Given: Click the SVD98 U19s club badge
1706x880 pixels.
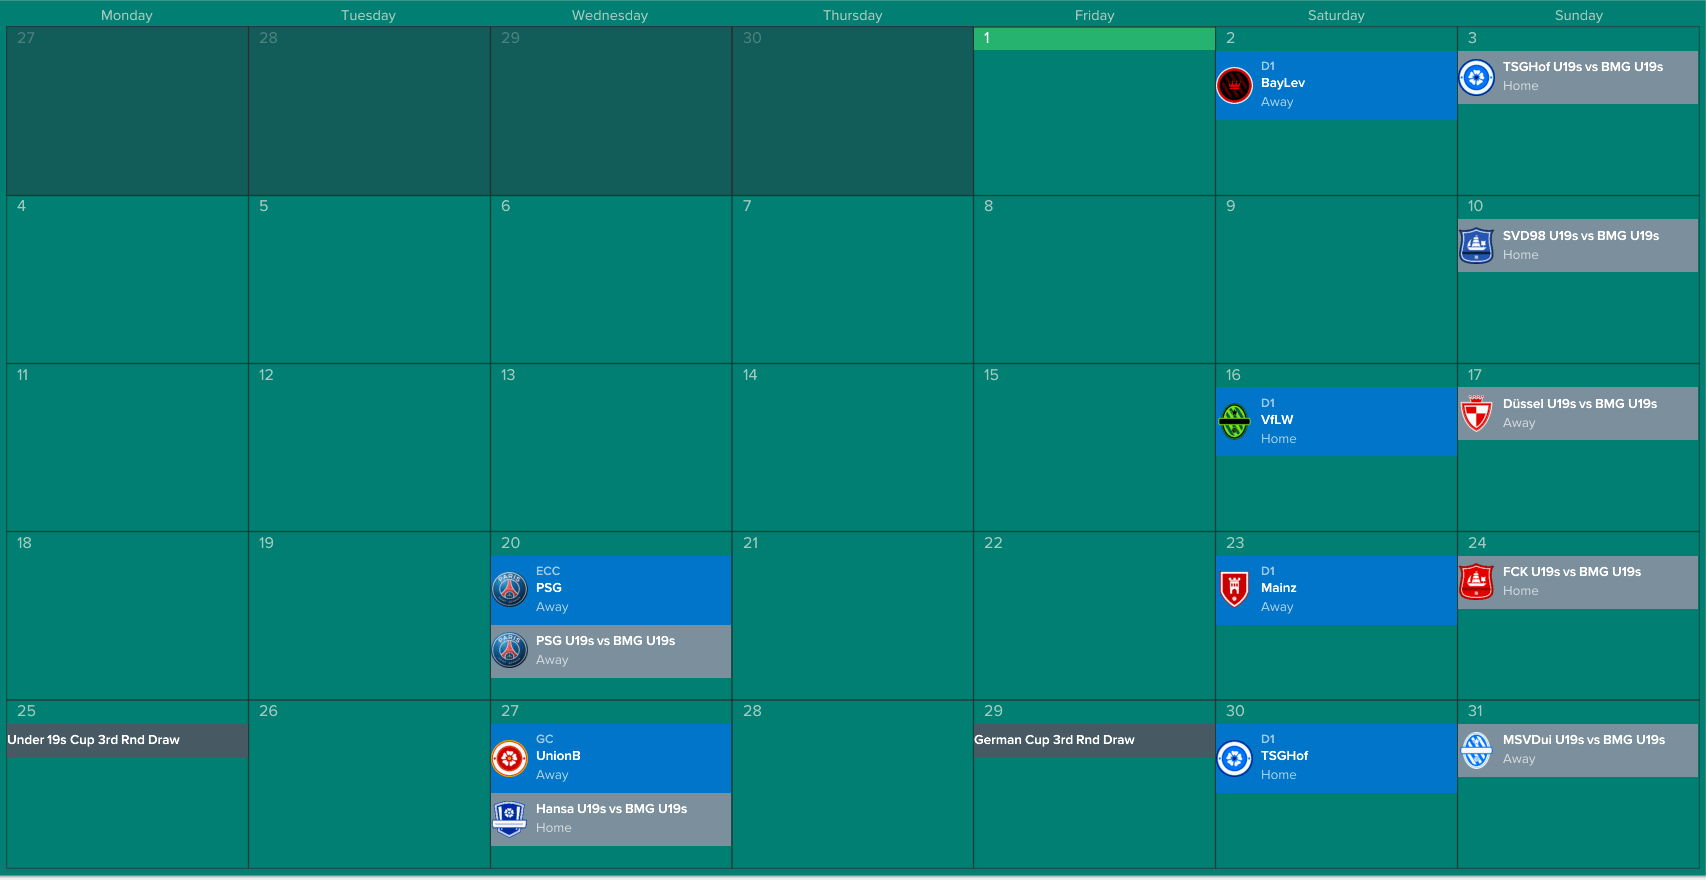Looking at the screenshot, I should coord(1477,246).
